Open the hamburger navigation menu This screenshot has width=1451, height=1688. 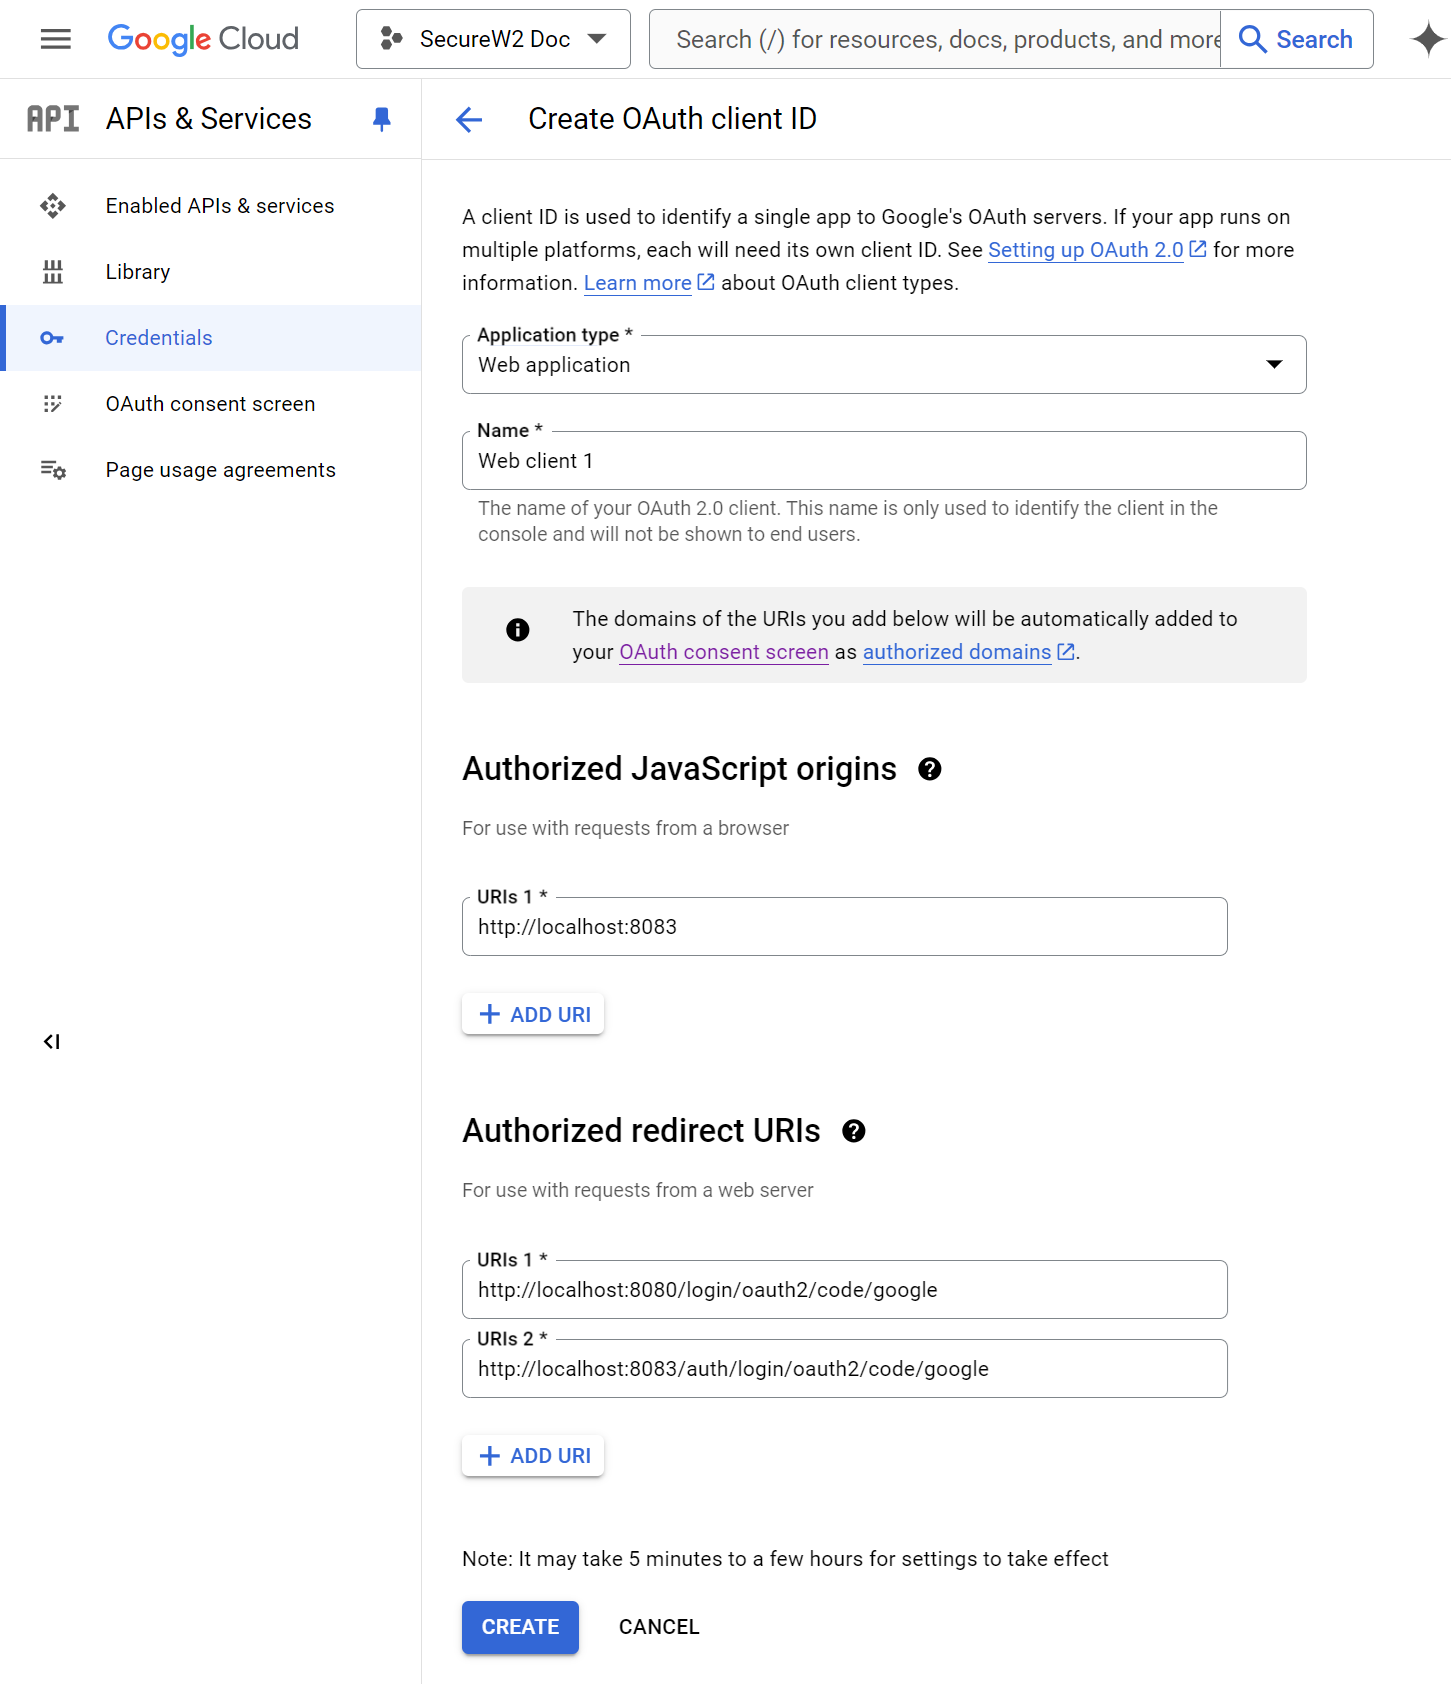[x=55, y=39]
